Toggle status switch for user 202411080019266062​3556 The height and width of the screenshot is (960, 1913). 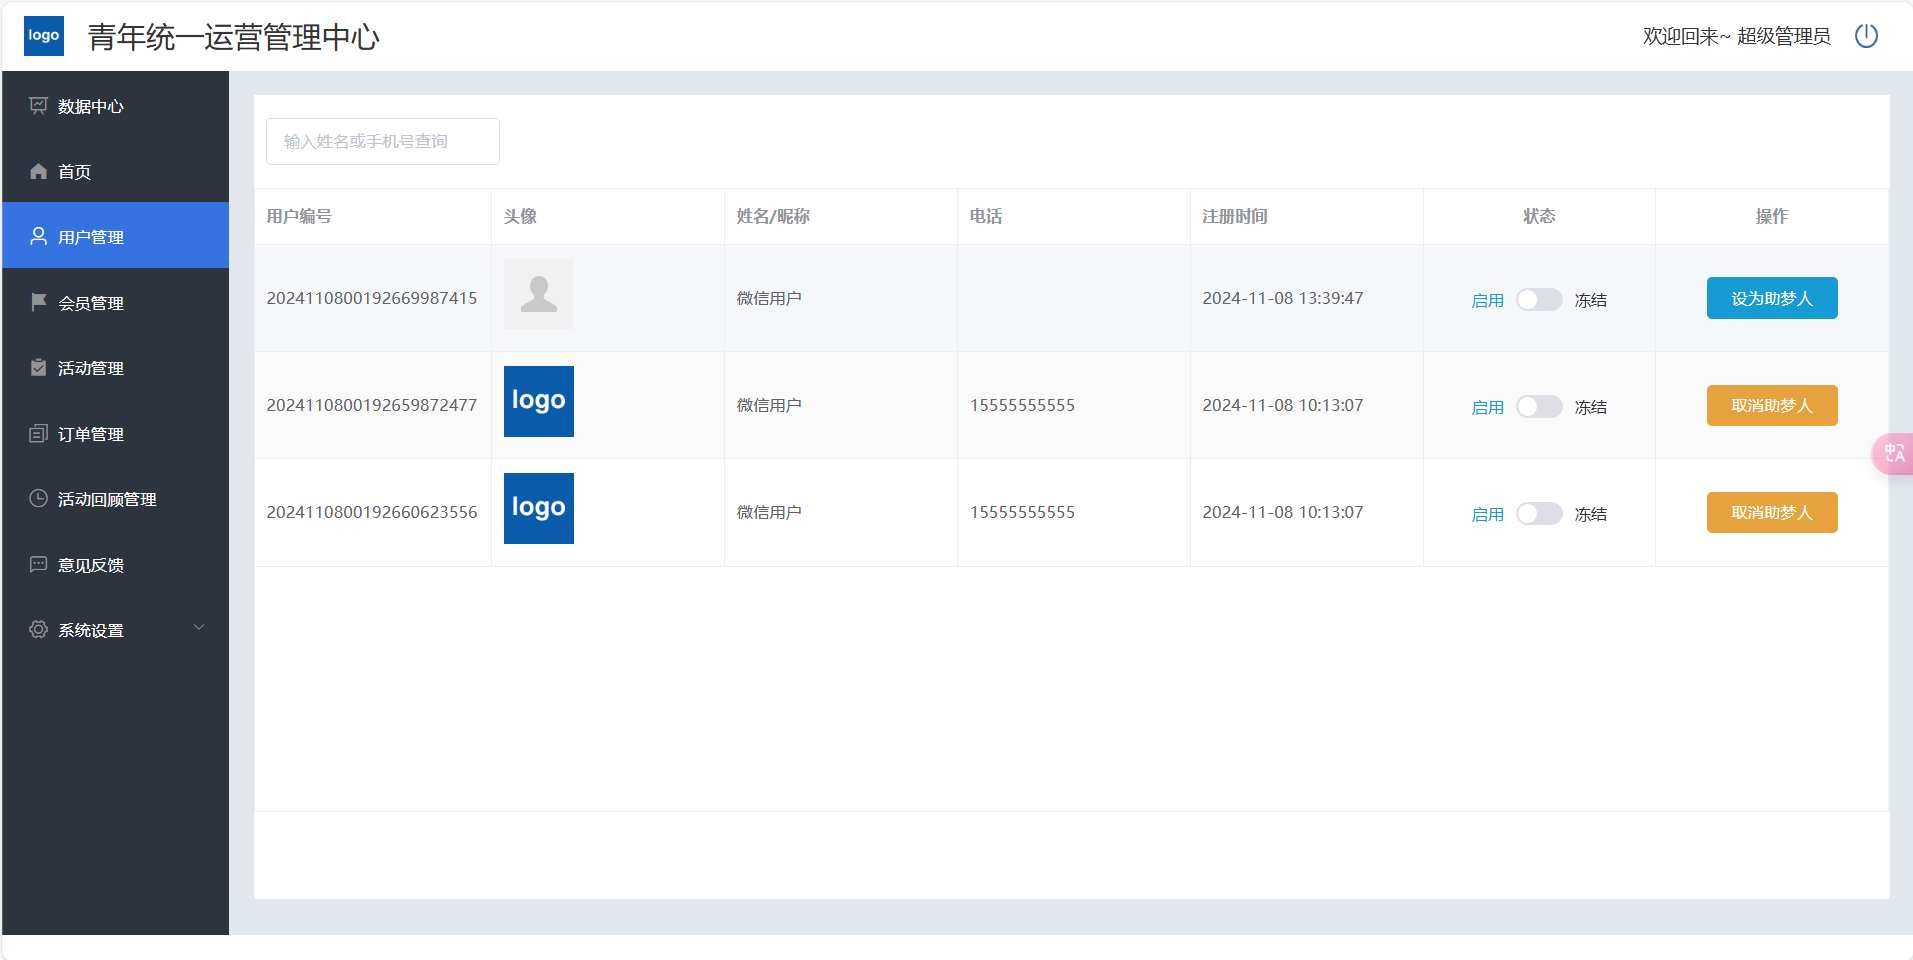[1539, 513]
